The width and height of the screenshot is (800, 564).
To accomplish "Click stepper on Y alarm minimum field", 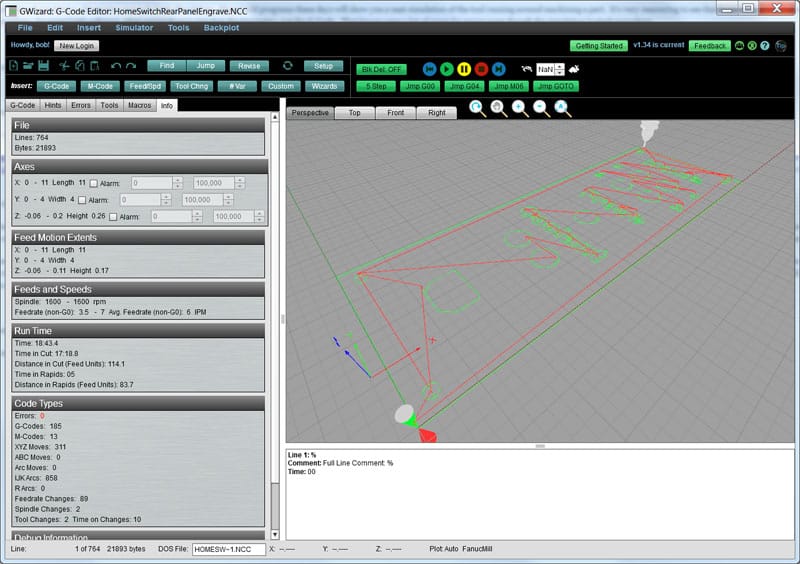I will tap(166, 200).
